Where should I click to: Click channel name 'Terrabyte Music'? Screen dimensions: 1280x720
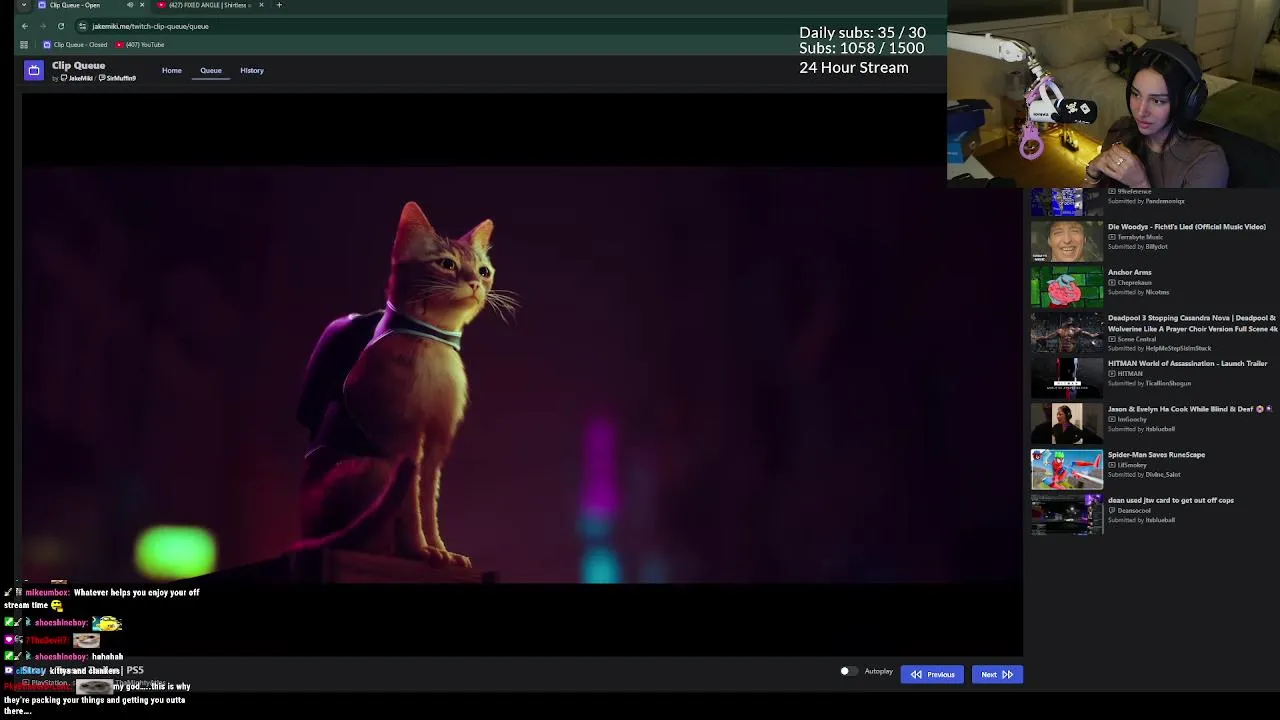[x=1140, y=237]
